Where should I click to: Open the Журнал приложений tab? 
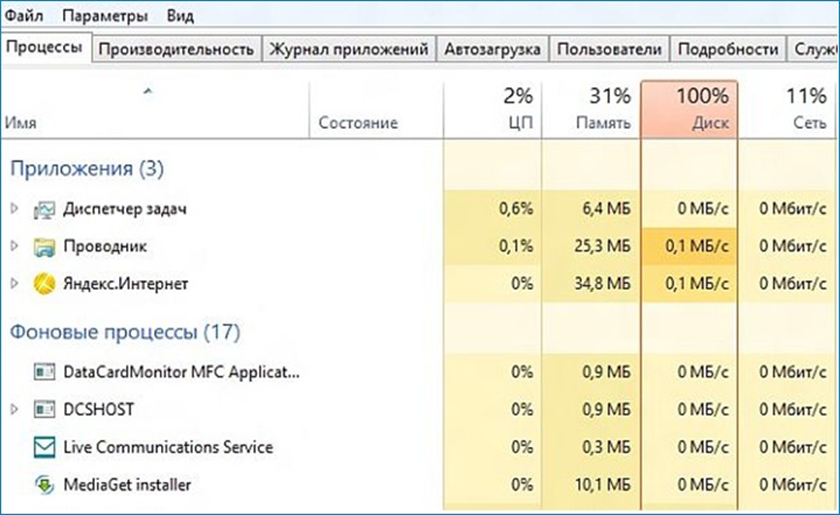coord(349,49)
